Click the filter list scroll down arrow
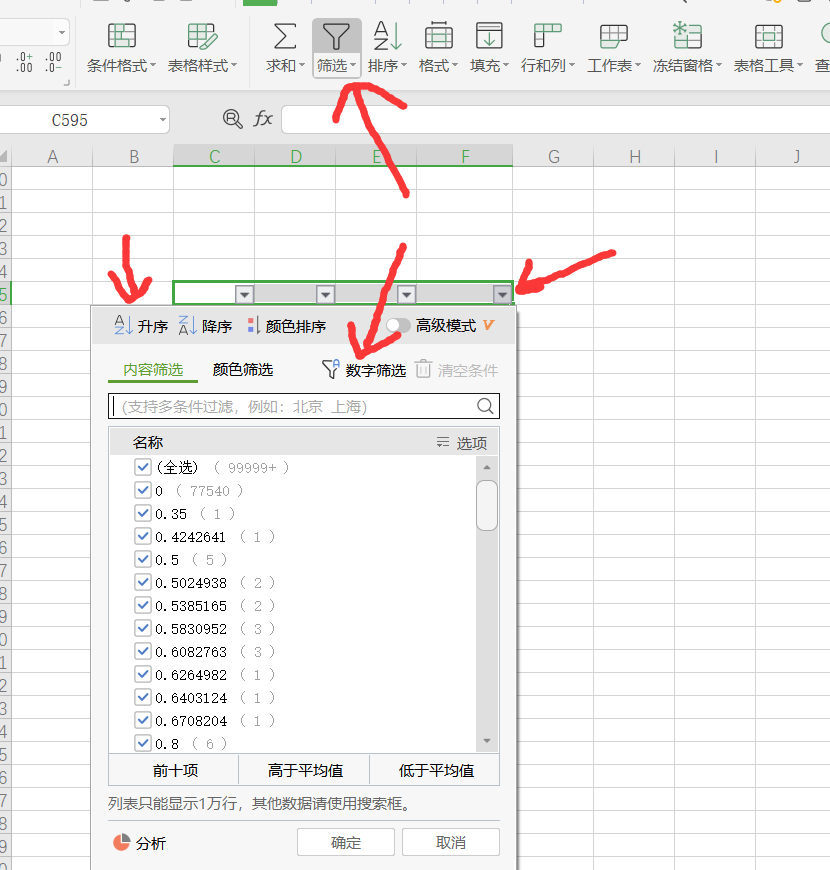 (487, 741)
